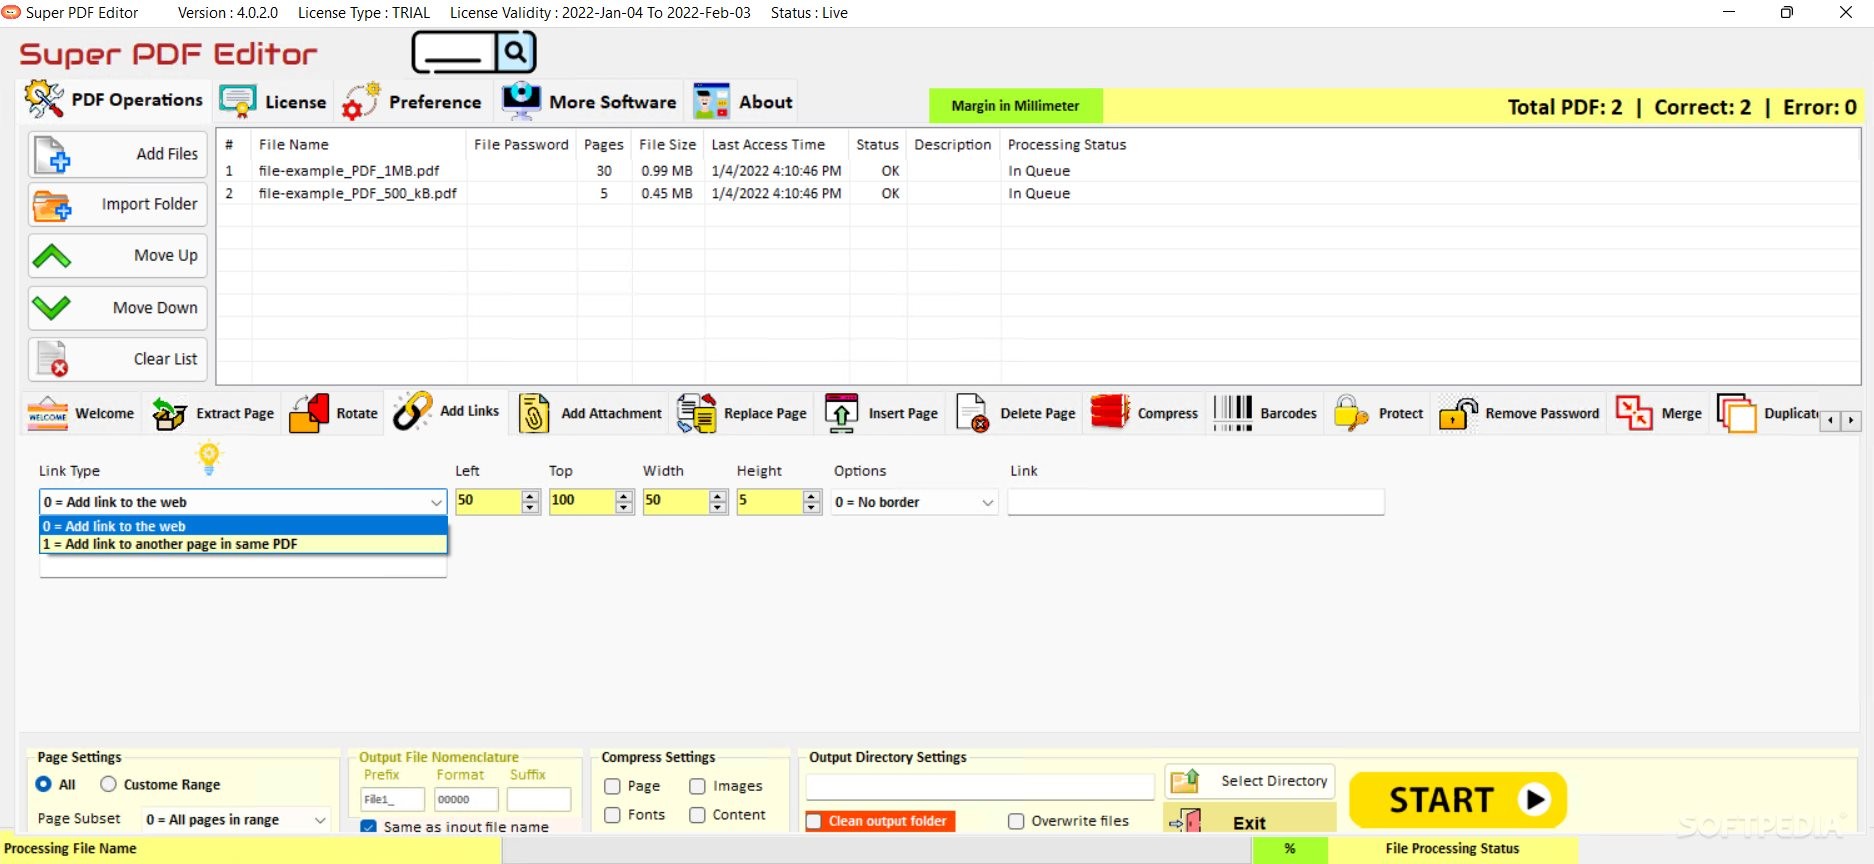This screenshot has width=1874, height=864.
Task: Click the Import Folder button label
Action: [149, 204]
